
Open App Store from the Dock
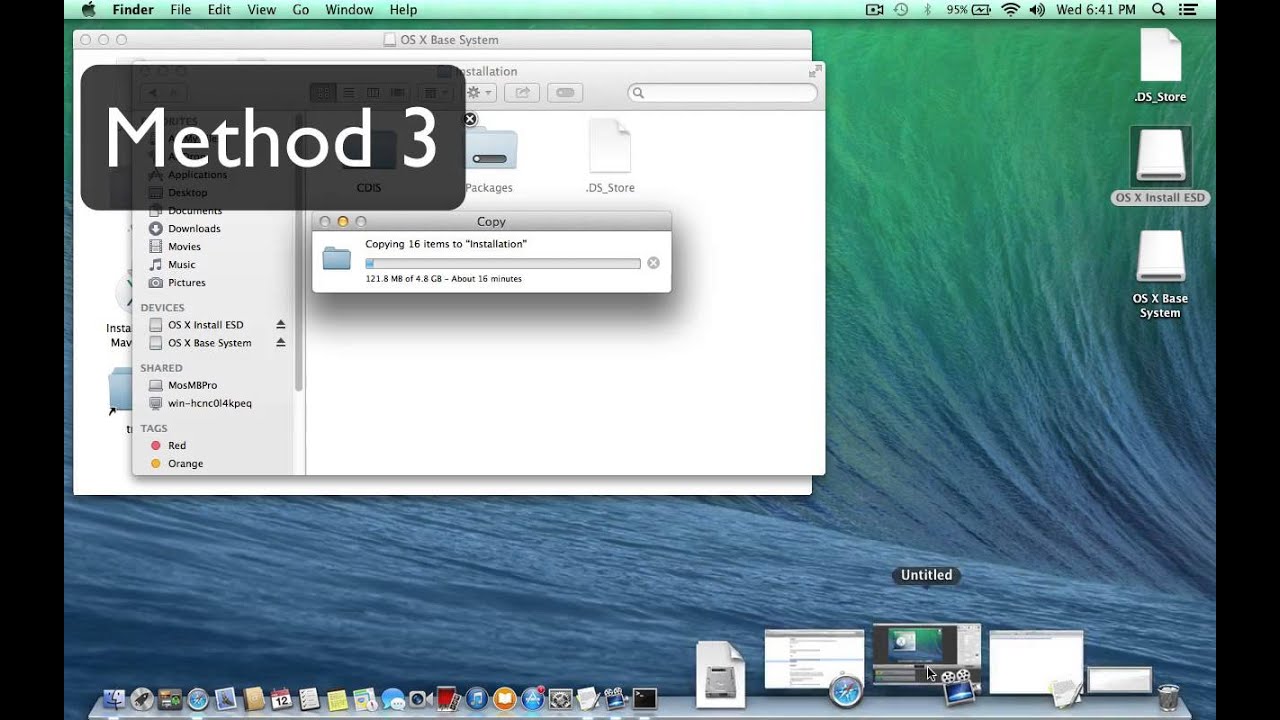pos(532,699)
